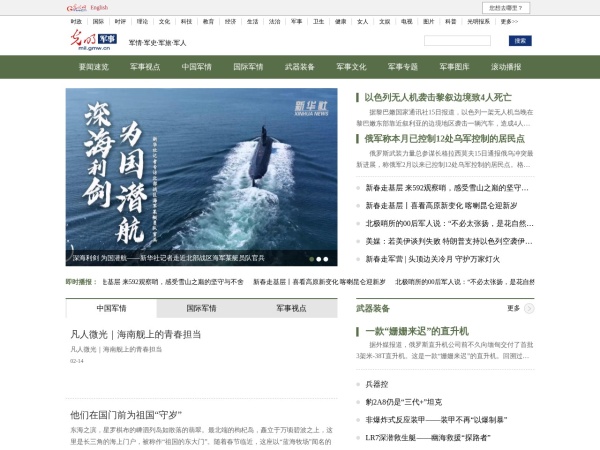Select the 中国军情 content tab

click(111, 308)
